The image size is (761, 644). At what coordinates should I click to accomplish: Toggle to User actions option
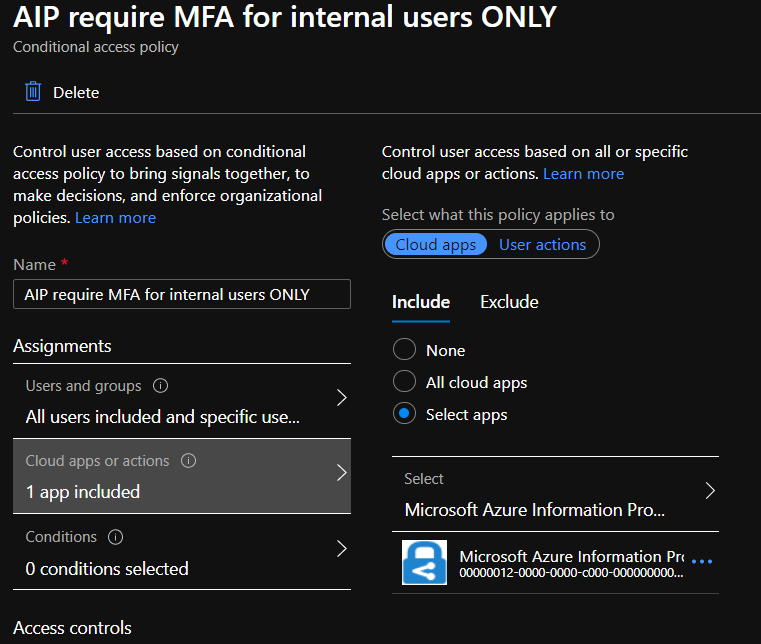(x=543, y=245)
